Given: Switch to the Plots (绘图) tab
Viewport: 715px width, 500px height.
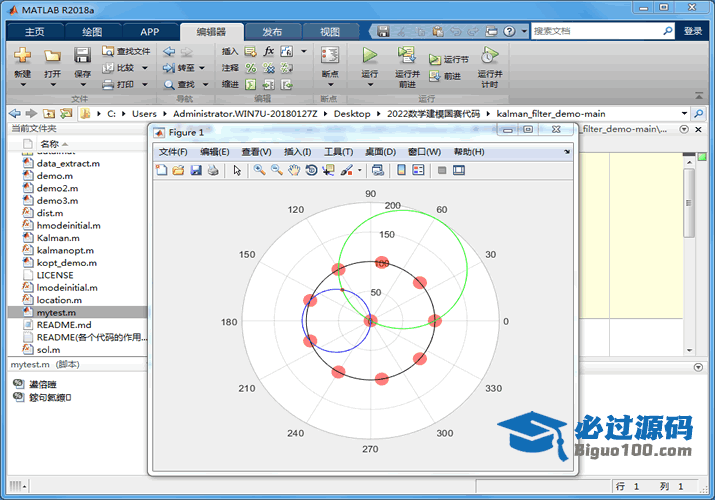Looking at the screenshot, I should point(93,31).
